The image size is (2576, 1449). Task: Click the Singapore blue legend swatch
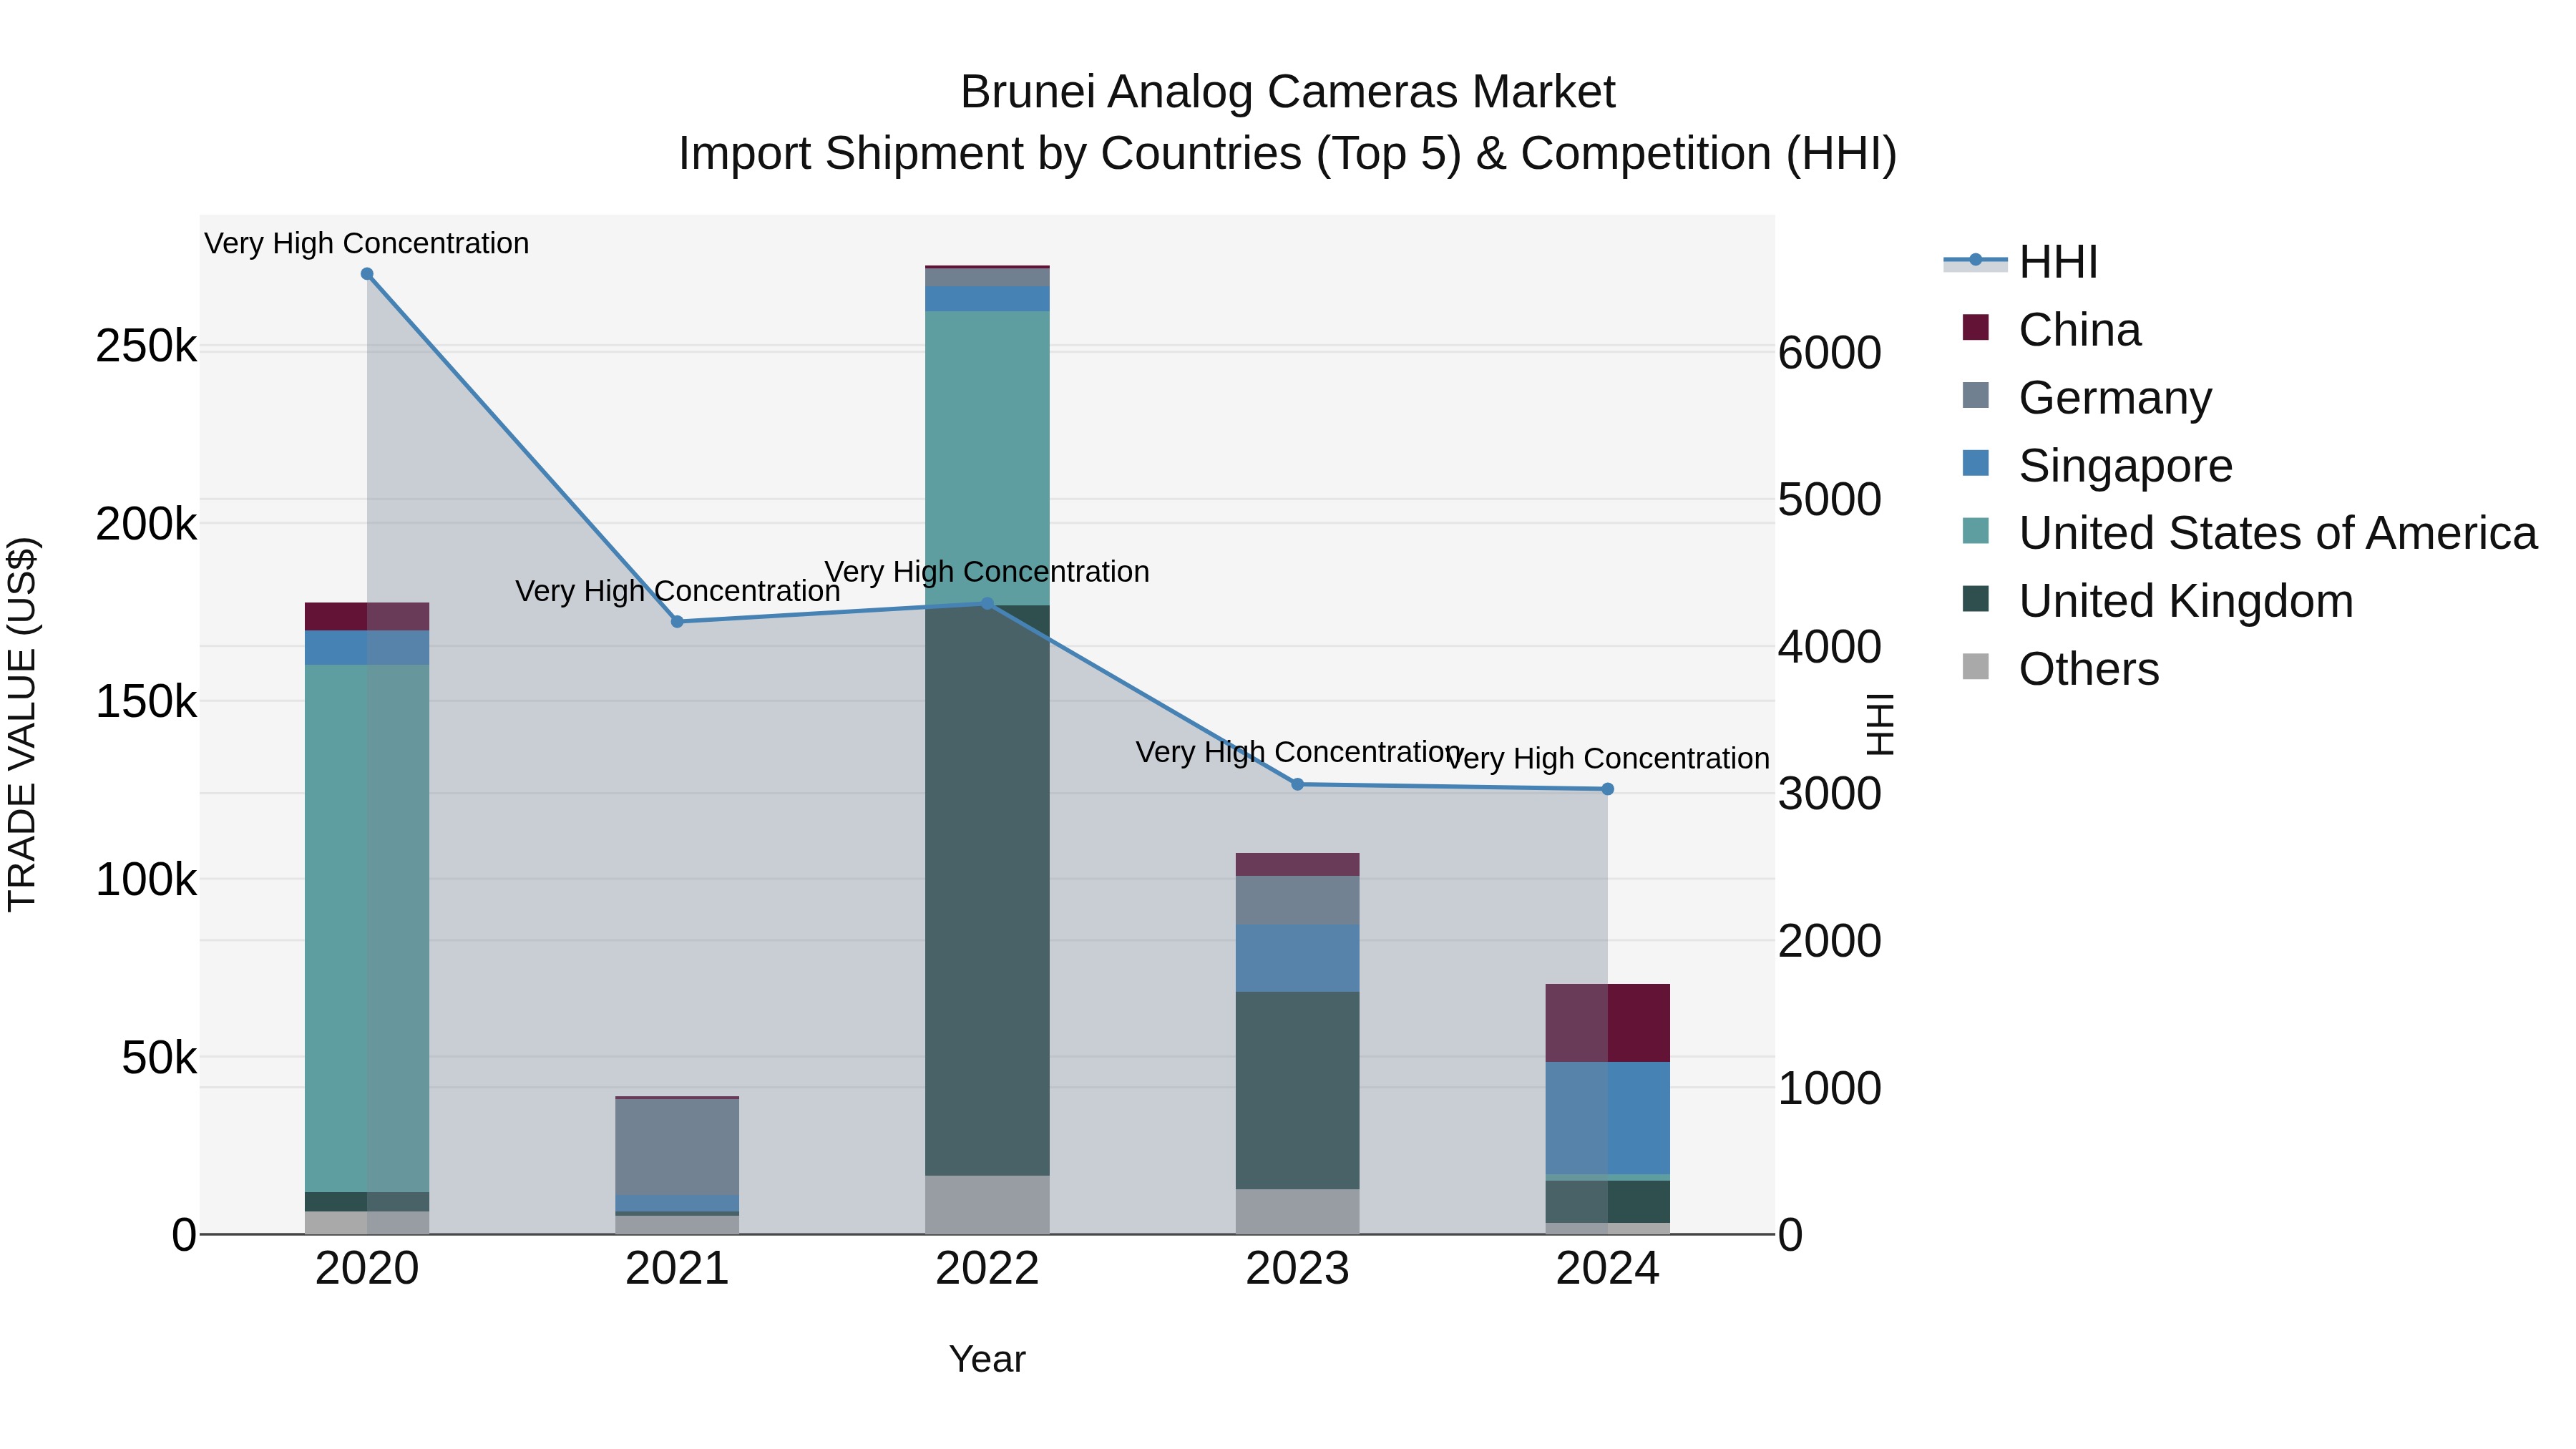1976,463
